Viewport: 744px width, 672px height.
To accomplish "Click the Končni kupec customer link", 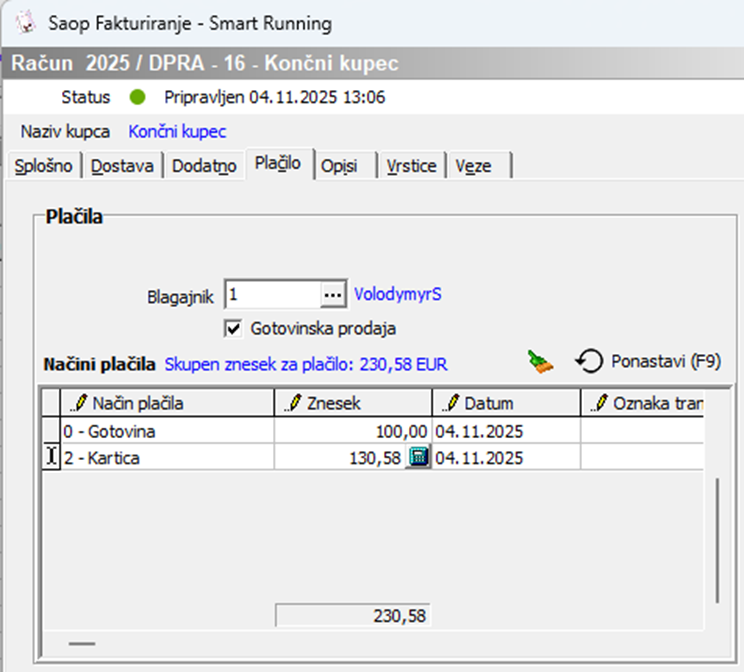I will [177, 131].
